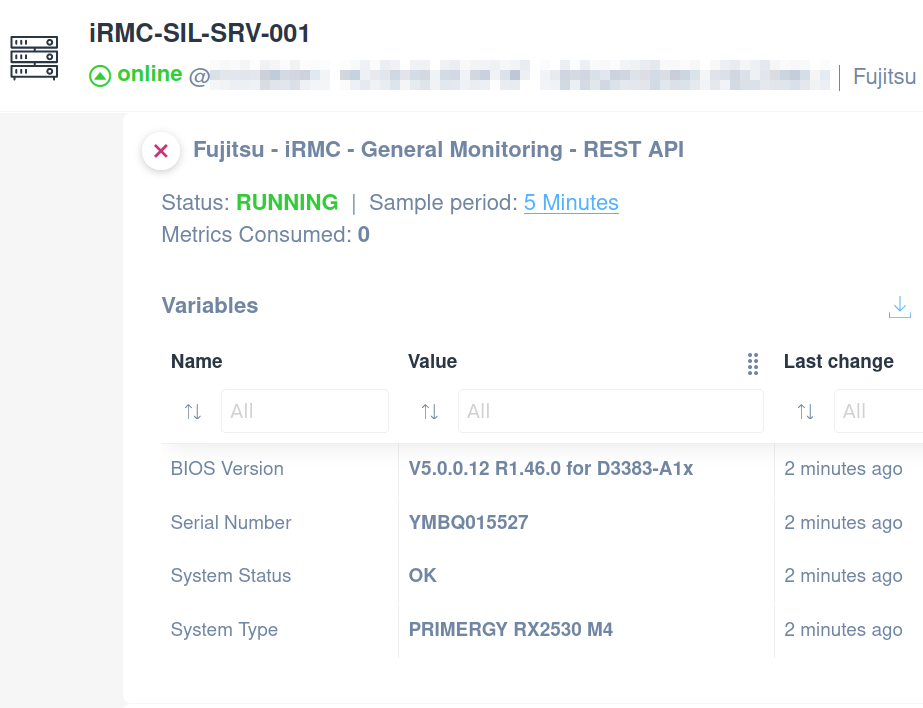The image size is (923, 708).
Task: Sort by Value column arrows
Action: coord(430,411)
